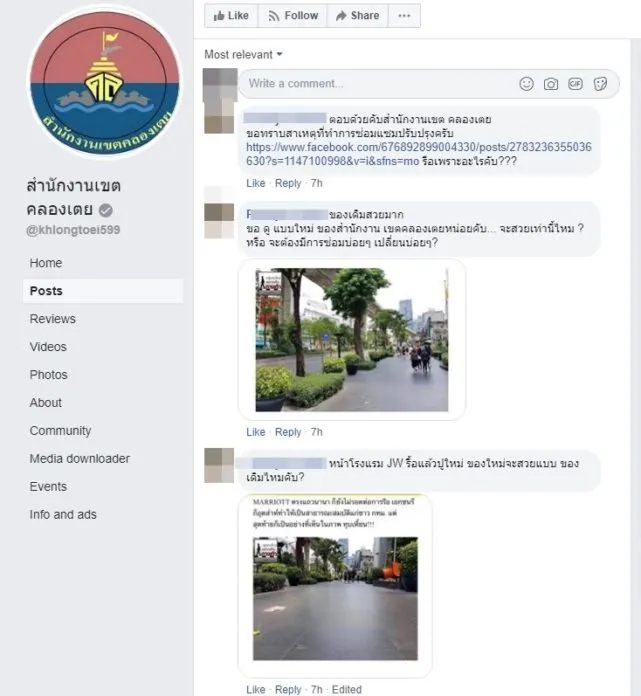Click the emoji smiley icon in comment box
Image resolution: width=641 pixels, height=696 pixels.
click(527, 84)
